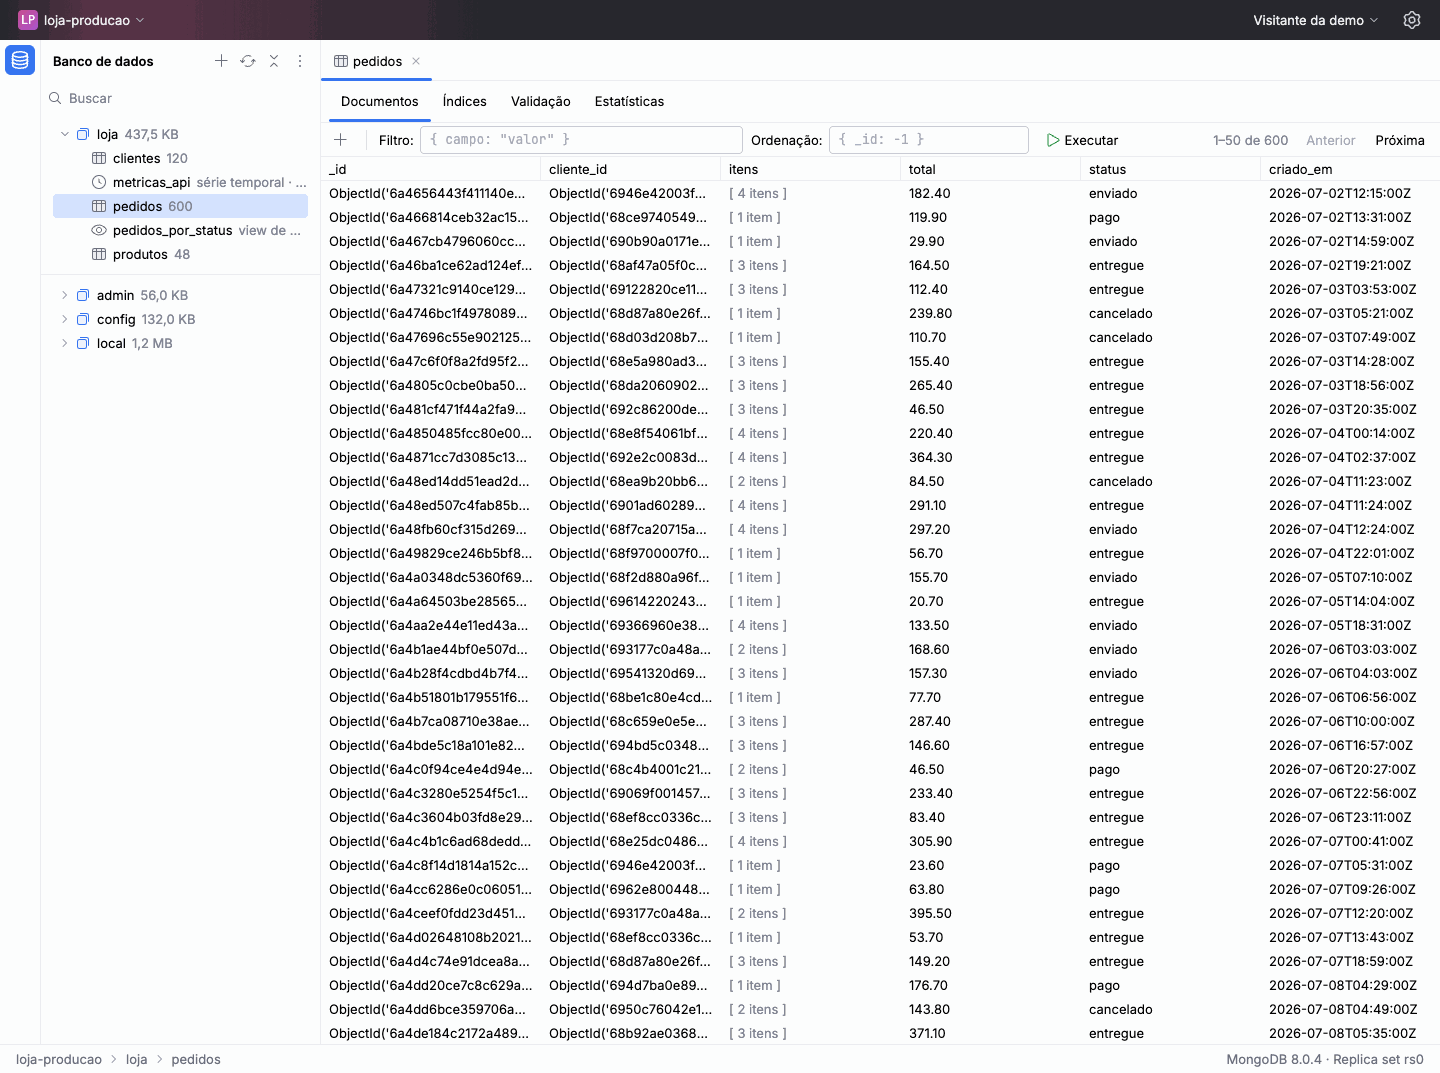Switch to the Estatísticas tab

[629, 101]
